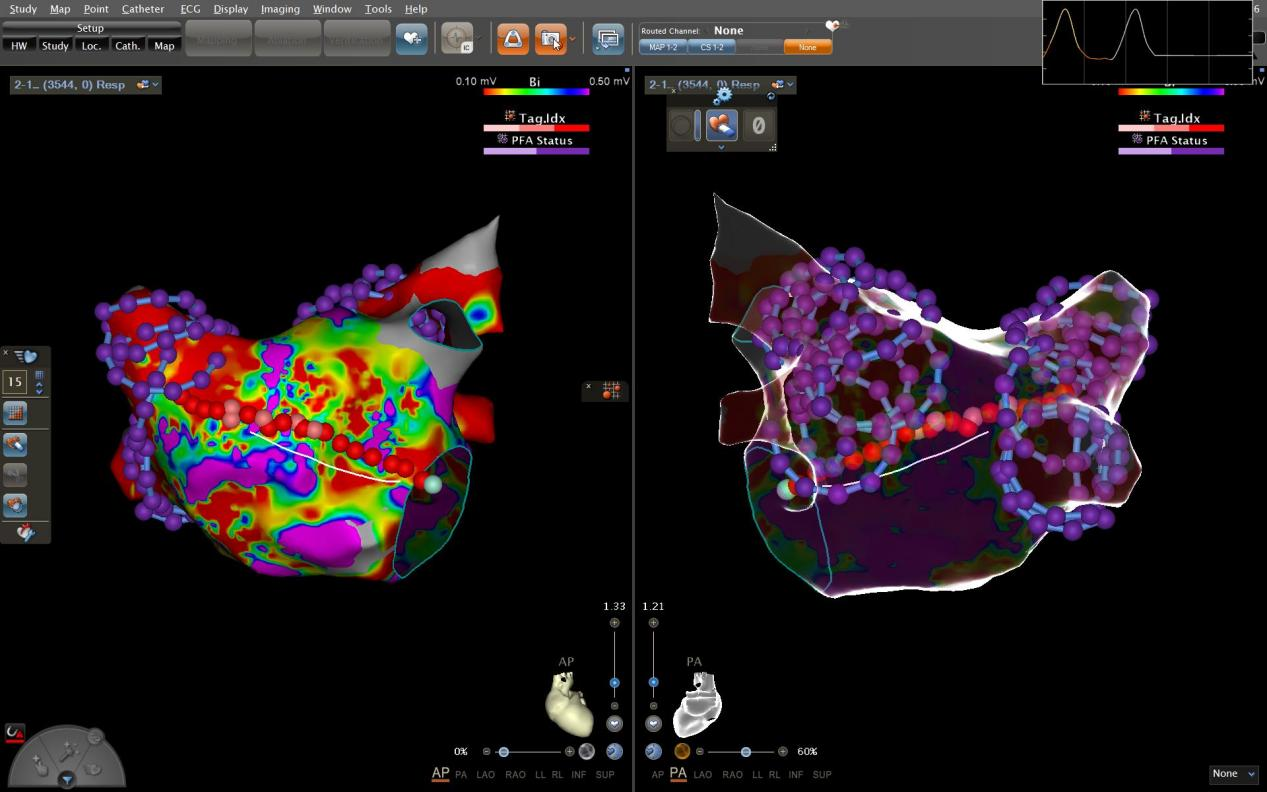Click the orange snapshot camera toolbar icon
The height and width of the screenshot is (792, 1267).
(549, 38)
